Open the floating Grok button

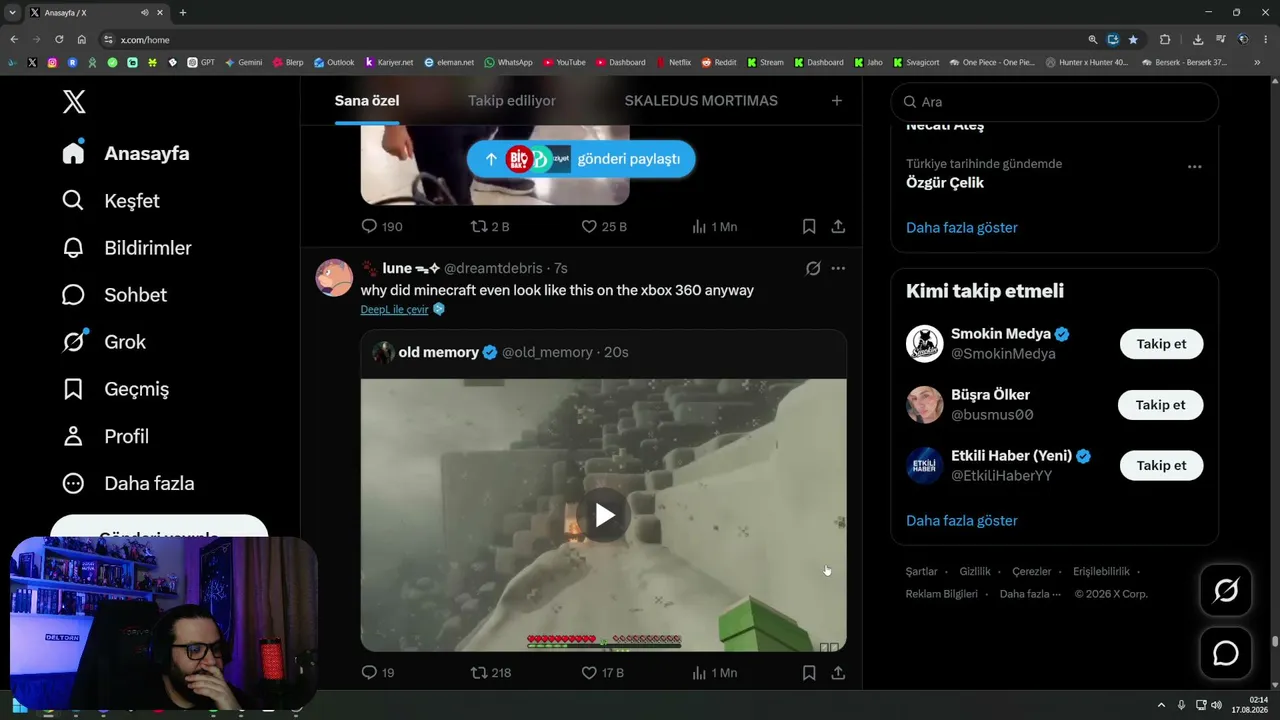(x=1226, y=591)
